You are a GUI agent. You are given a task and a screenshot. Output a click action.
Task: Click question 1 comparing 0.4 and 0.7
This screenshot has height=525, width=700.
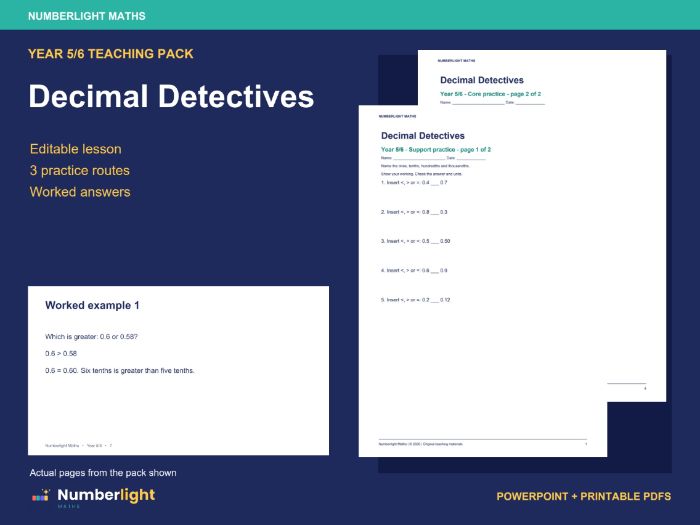pyautogui.click(x=414, y=183)
